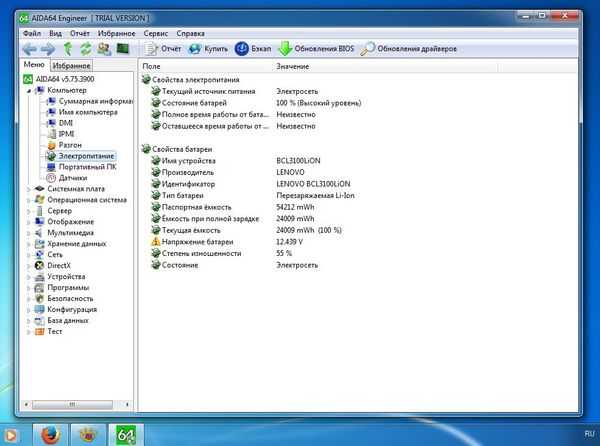Open the Справка menu
The width and height of the screenshot is (600, 446).
pyautogui.click(x=190, y=33)
